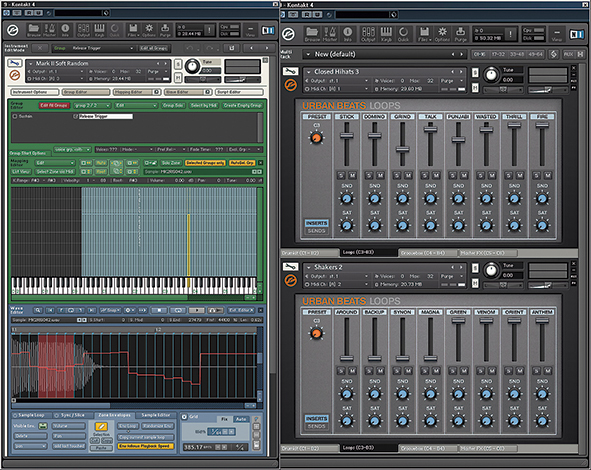Show Keyboard in right Kontakt window
The height and width of the screenshot is (470, 591).
click(x=386, y=34)
